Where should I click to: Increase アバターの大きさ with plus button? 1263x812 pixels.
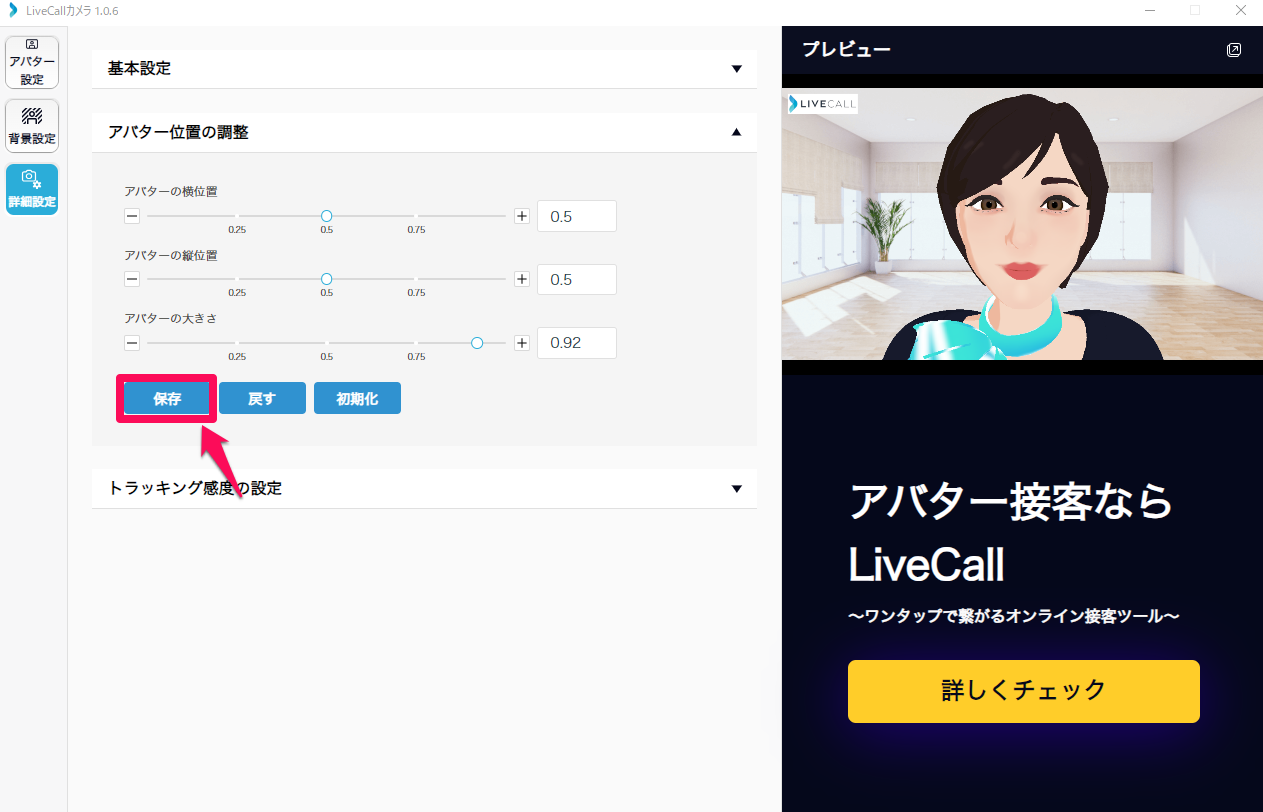tap(521, 343)
